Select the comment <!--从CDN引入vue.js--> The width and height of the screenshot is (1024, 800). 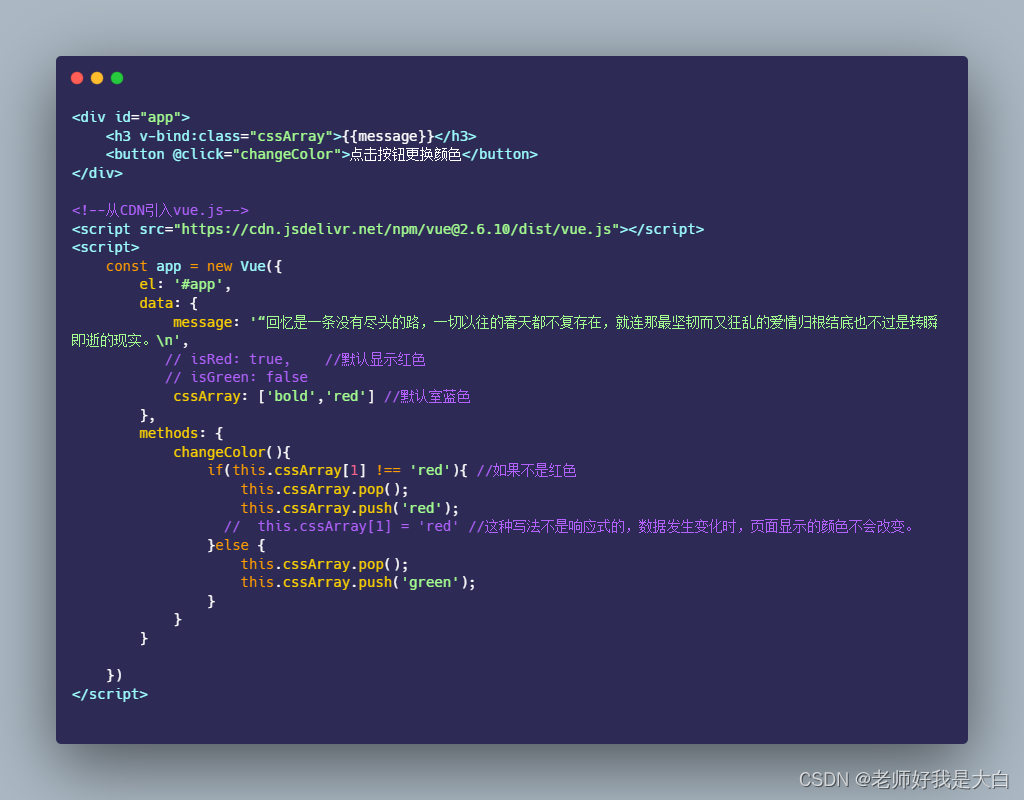coord(161,210)
